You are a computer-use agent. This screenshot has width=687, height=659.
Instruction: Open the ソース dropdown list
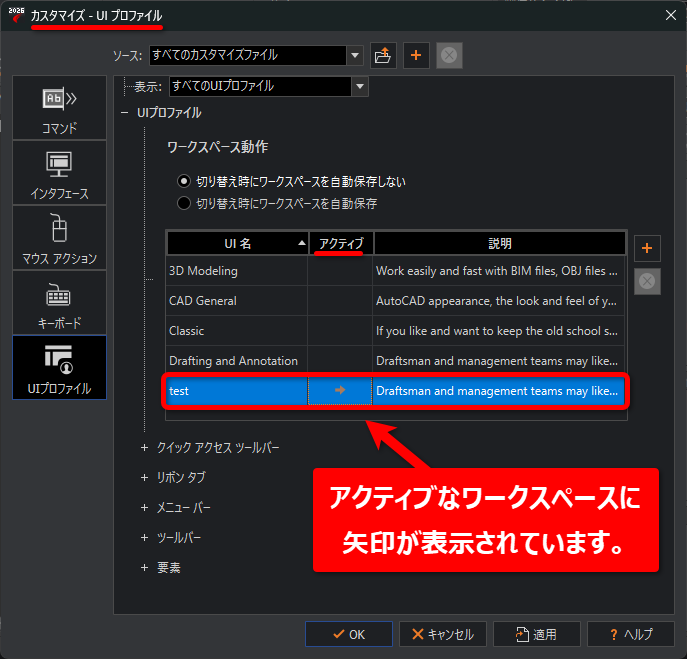tap(355, 56)
